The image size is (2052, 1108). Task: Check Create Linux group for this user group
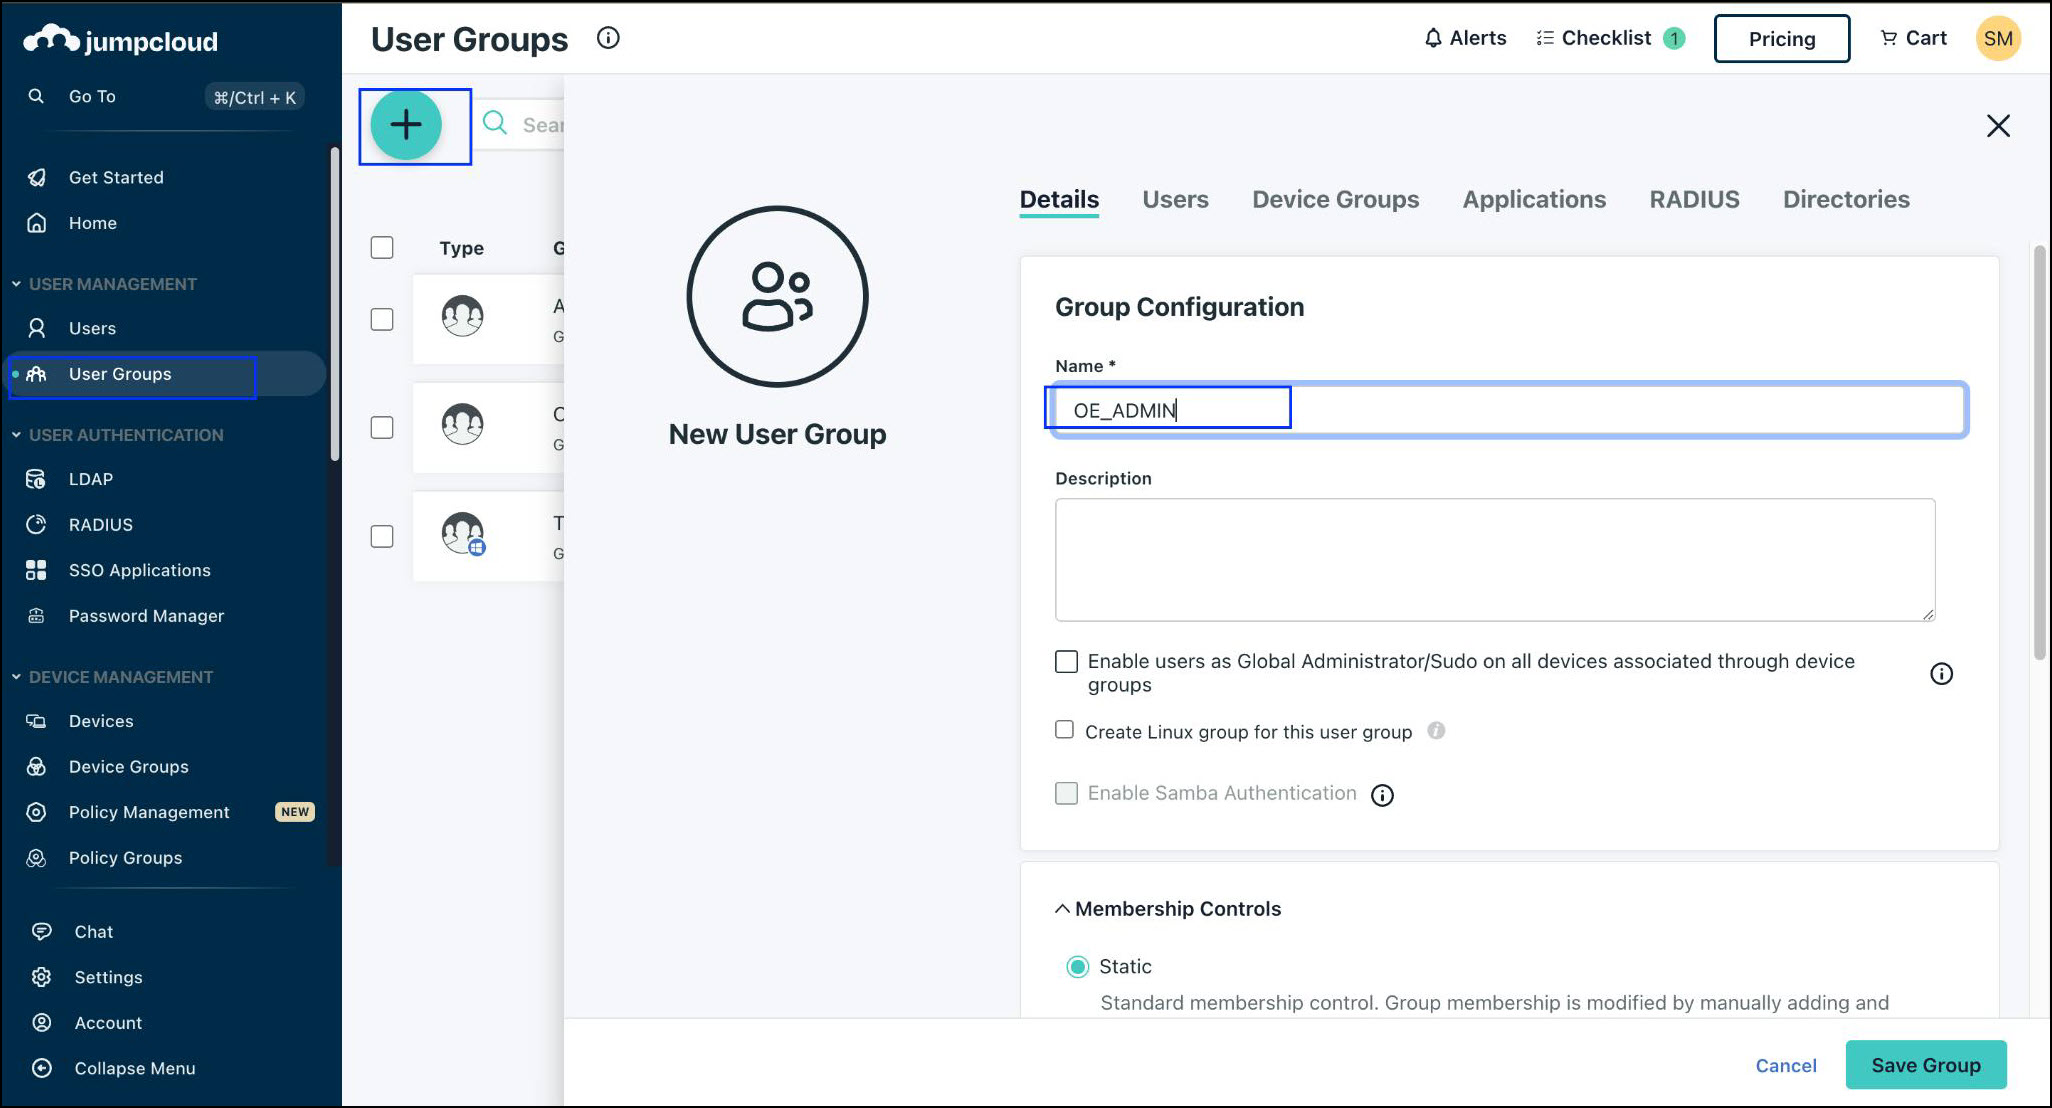[x=1064, y=730]
